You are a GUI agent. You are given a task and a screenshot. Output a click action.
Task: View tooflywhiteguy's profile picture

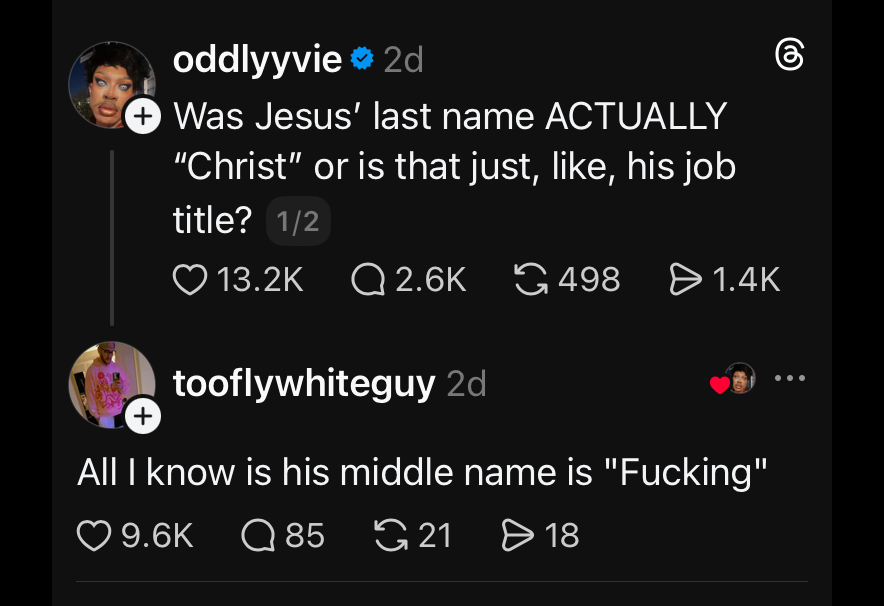(110, 384)
